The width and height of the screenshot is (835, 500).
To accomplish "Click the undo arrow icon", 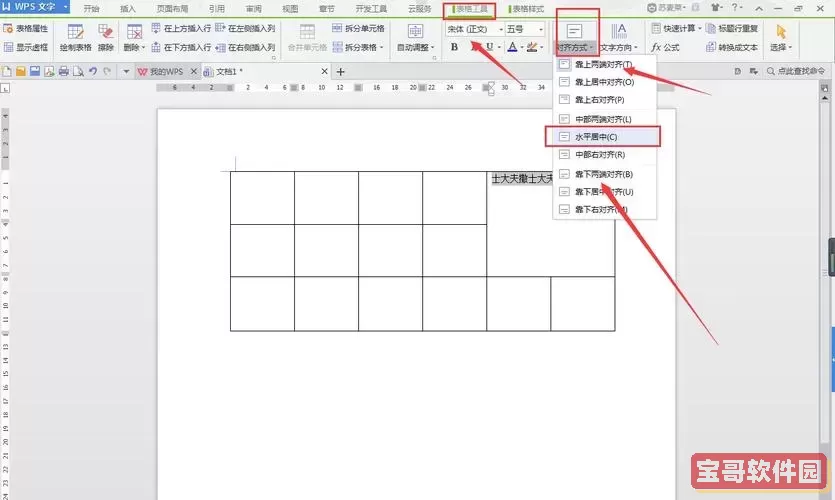I will point(93,71).
